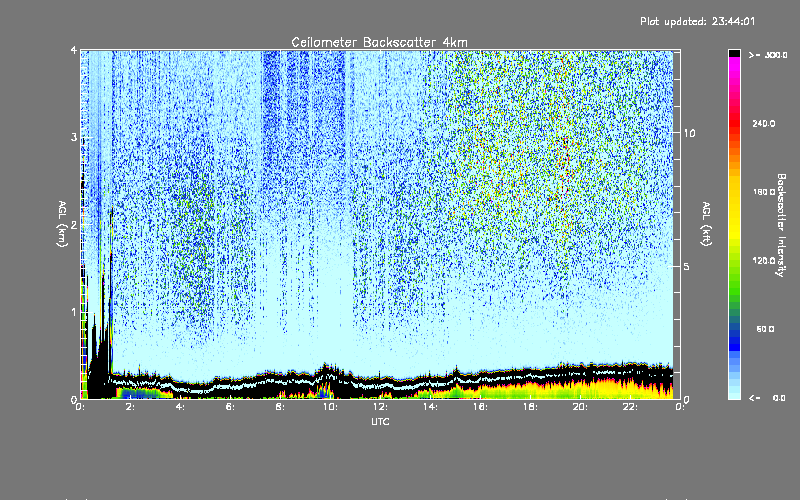Click the "180.0" colorbar value

(764, 192)
